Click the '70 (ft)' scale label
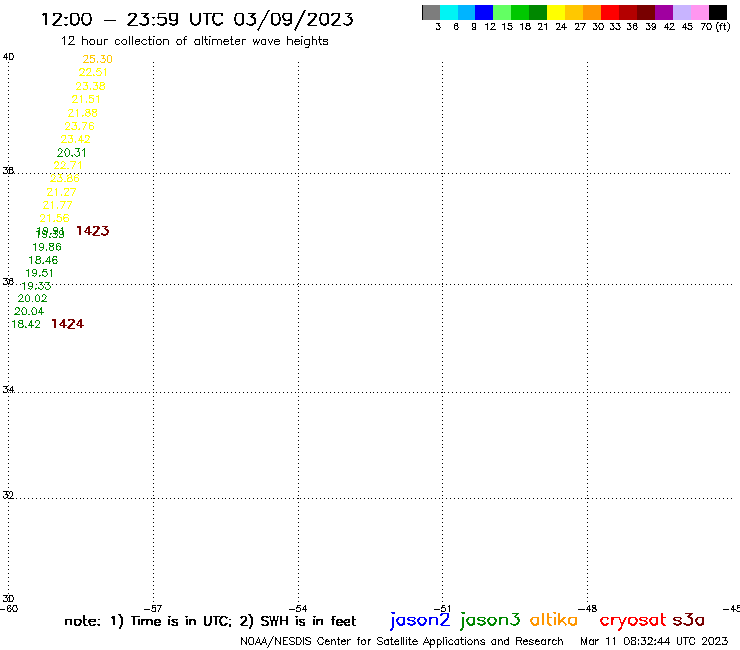Viewport: 740px width, 650px height. point(715,26)
